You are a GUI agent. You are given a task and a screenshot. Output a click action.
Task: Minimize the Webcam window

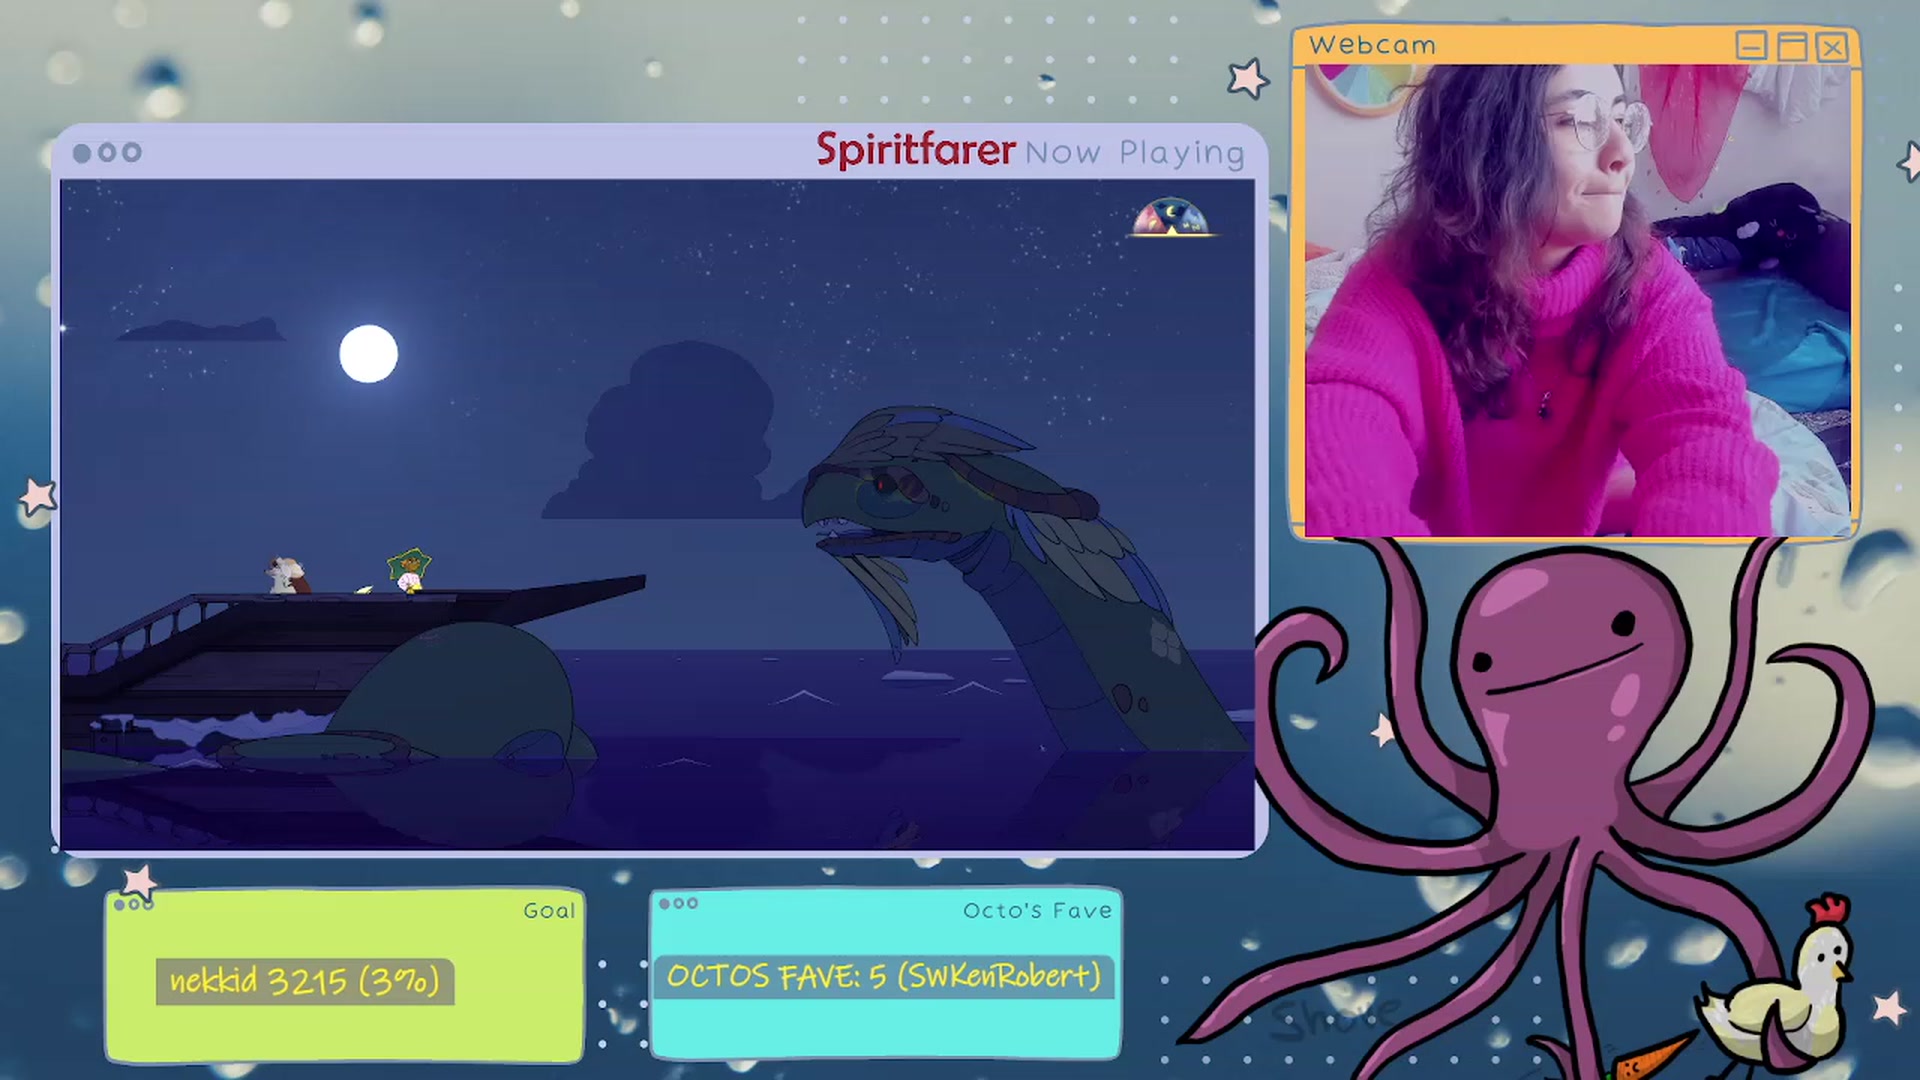click(x=1751, y=46)
